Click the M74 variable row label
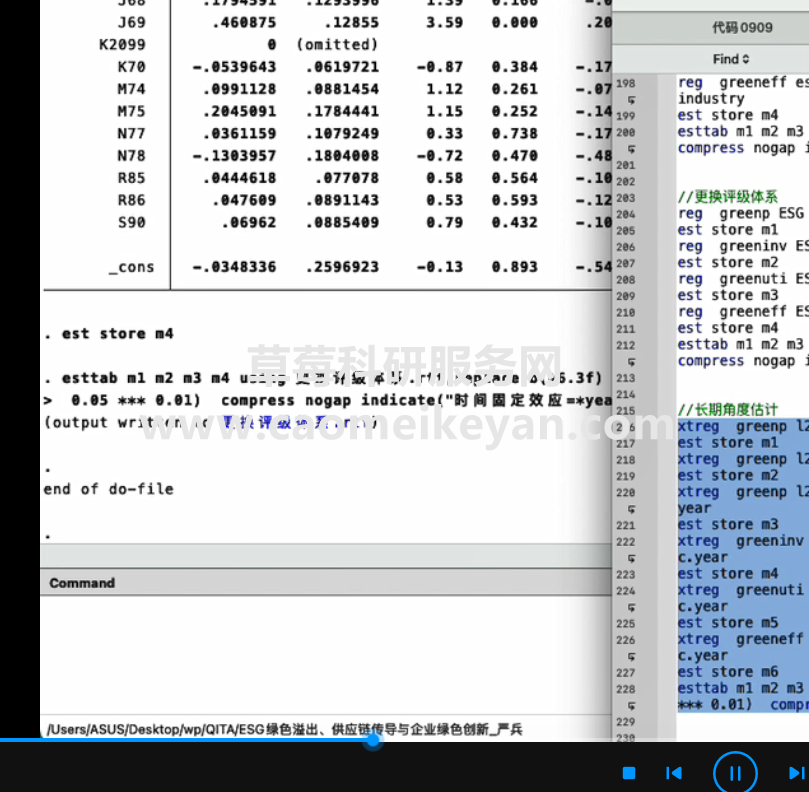 click(x=132, y=89)
